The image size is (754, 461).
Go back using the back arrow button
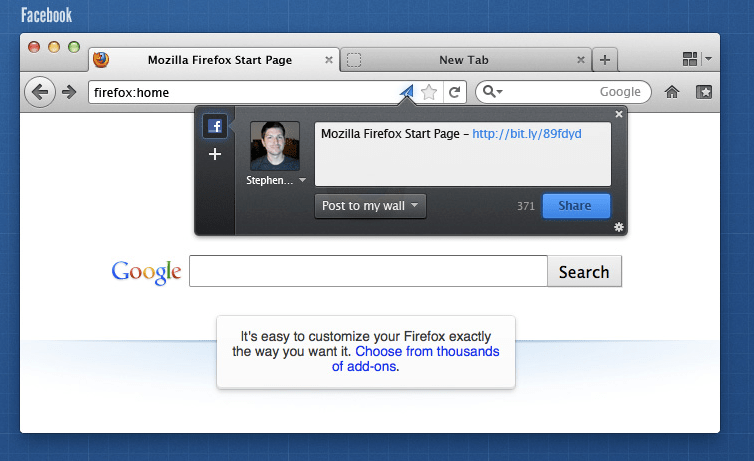click(x=40, y=92)
